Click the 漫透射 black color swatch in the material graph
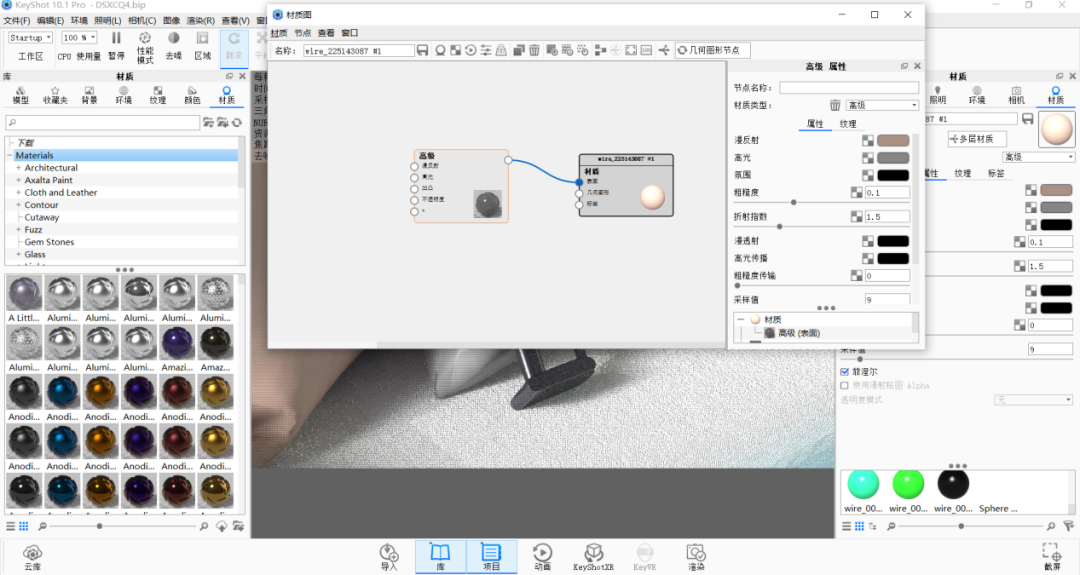The width and height of the screenshot is (1080, 575). 893,241
